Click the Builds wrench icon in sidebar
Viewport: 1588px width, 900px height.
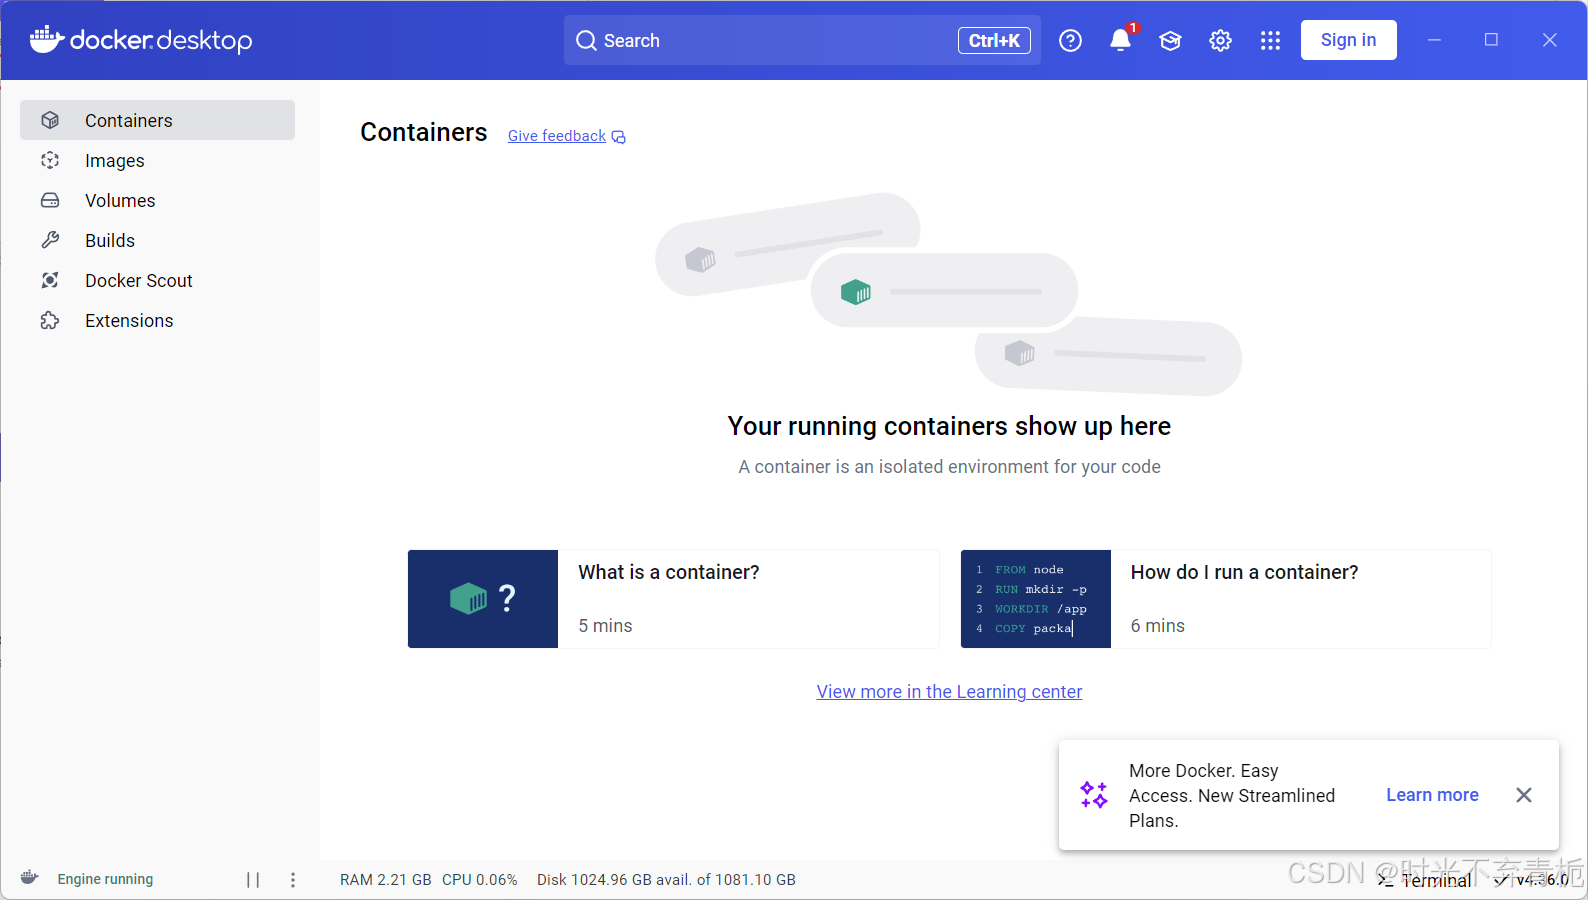tap(50, 240)
